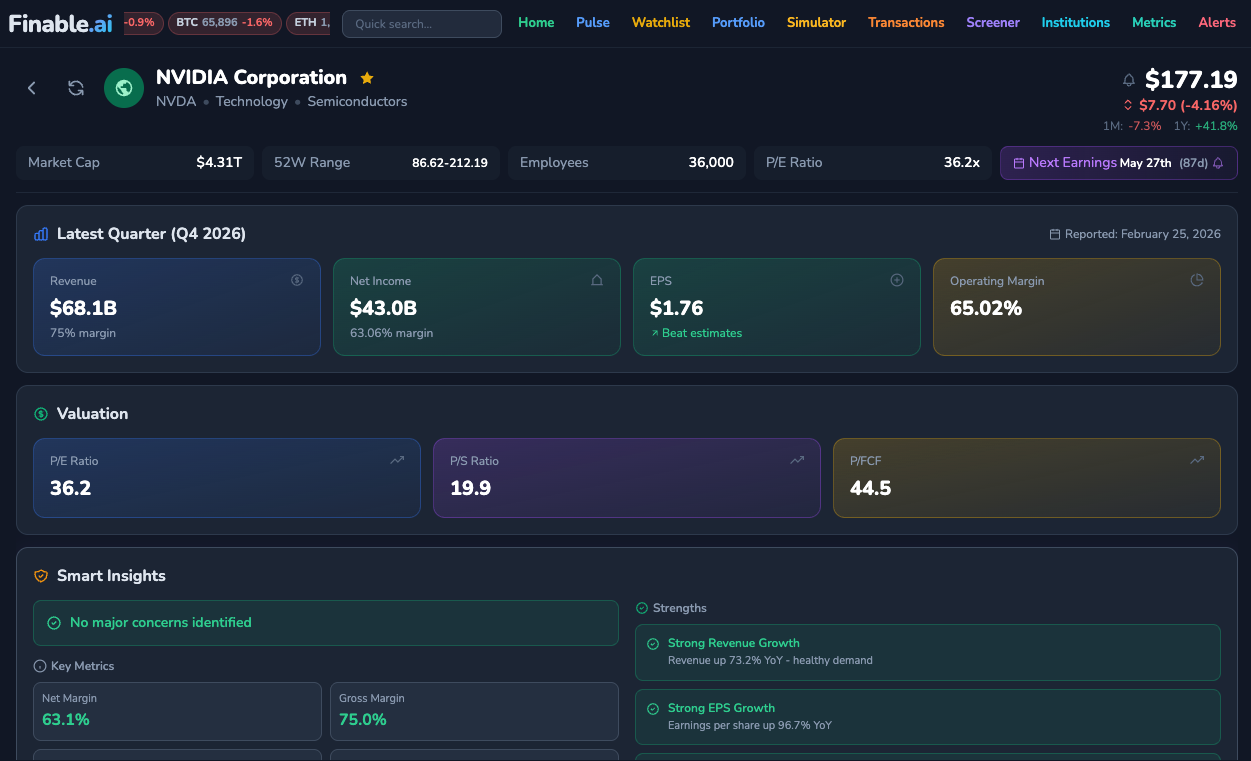Click the plus icon on the EPS card

(897, 280)
